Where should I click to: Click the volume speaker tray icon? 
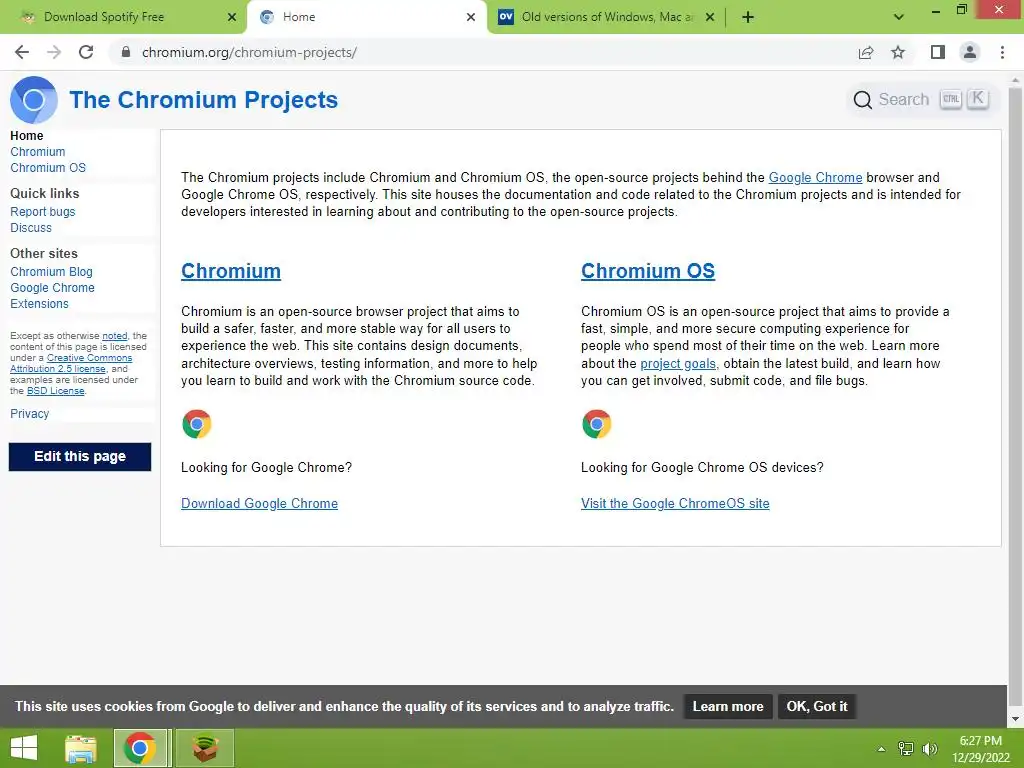(x=929, y=748)
